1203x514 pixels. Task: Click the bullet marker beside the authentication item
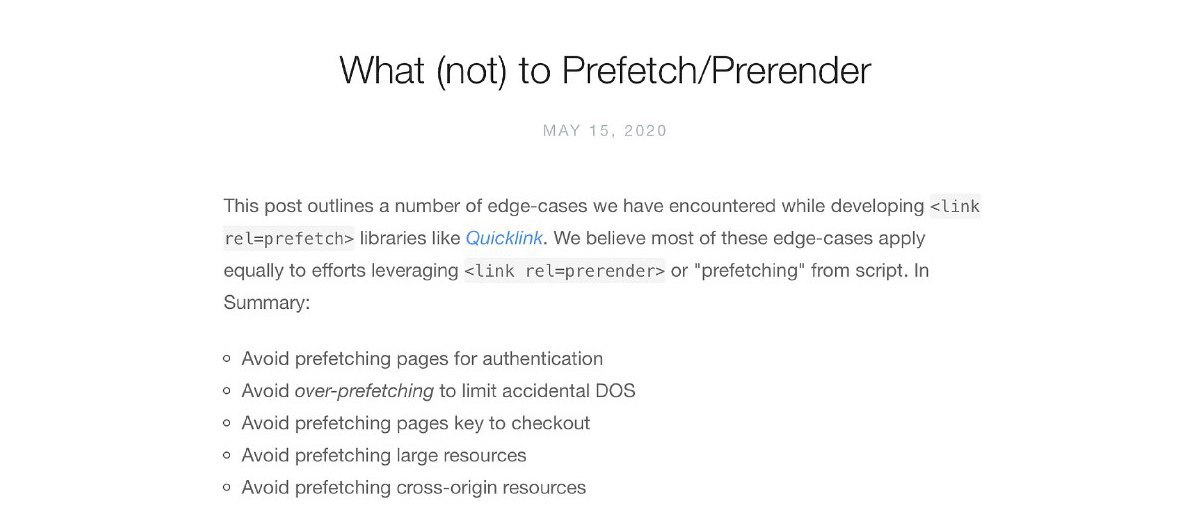(x=228, y=359)
